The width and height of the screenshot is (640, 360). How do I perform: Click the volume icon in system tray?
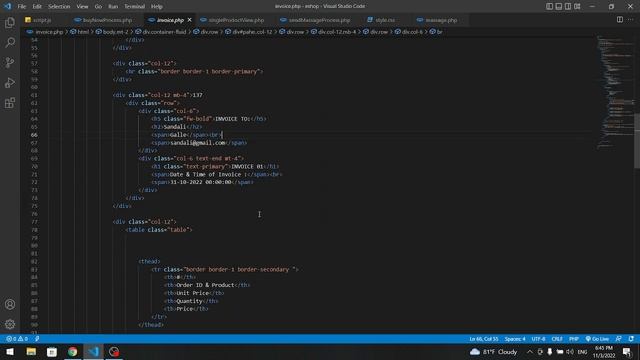pyautogui.click(x=570, y=352)
